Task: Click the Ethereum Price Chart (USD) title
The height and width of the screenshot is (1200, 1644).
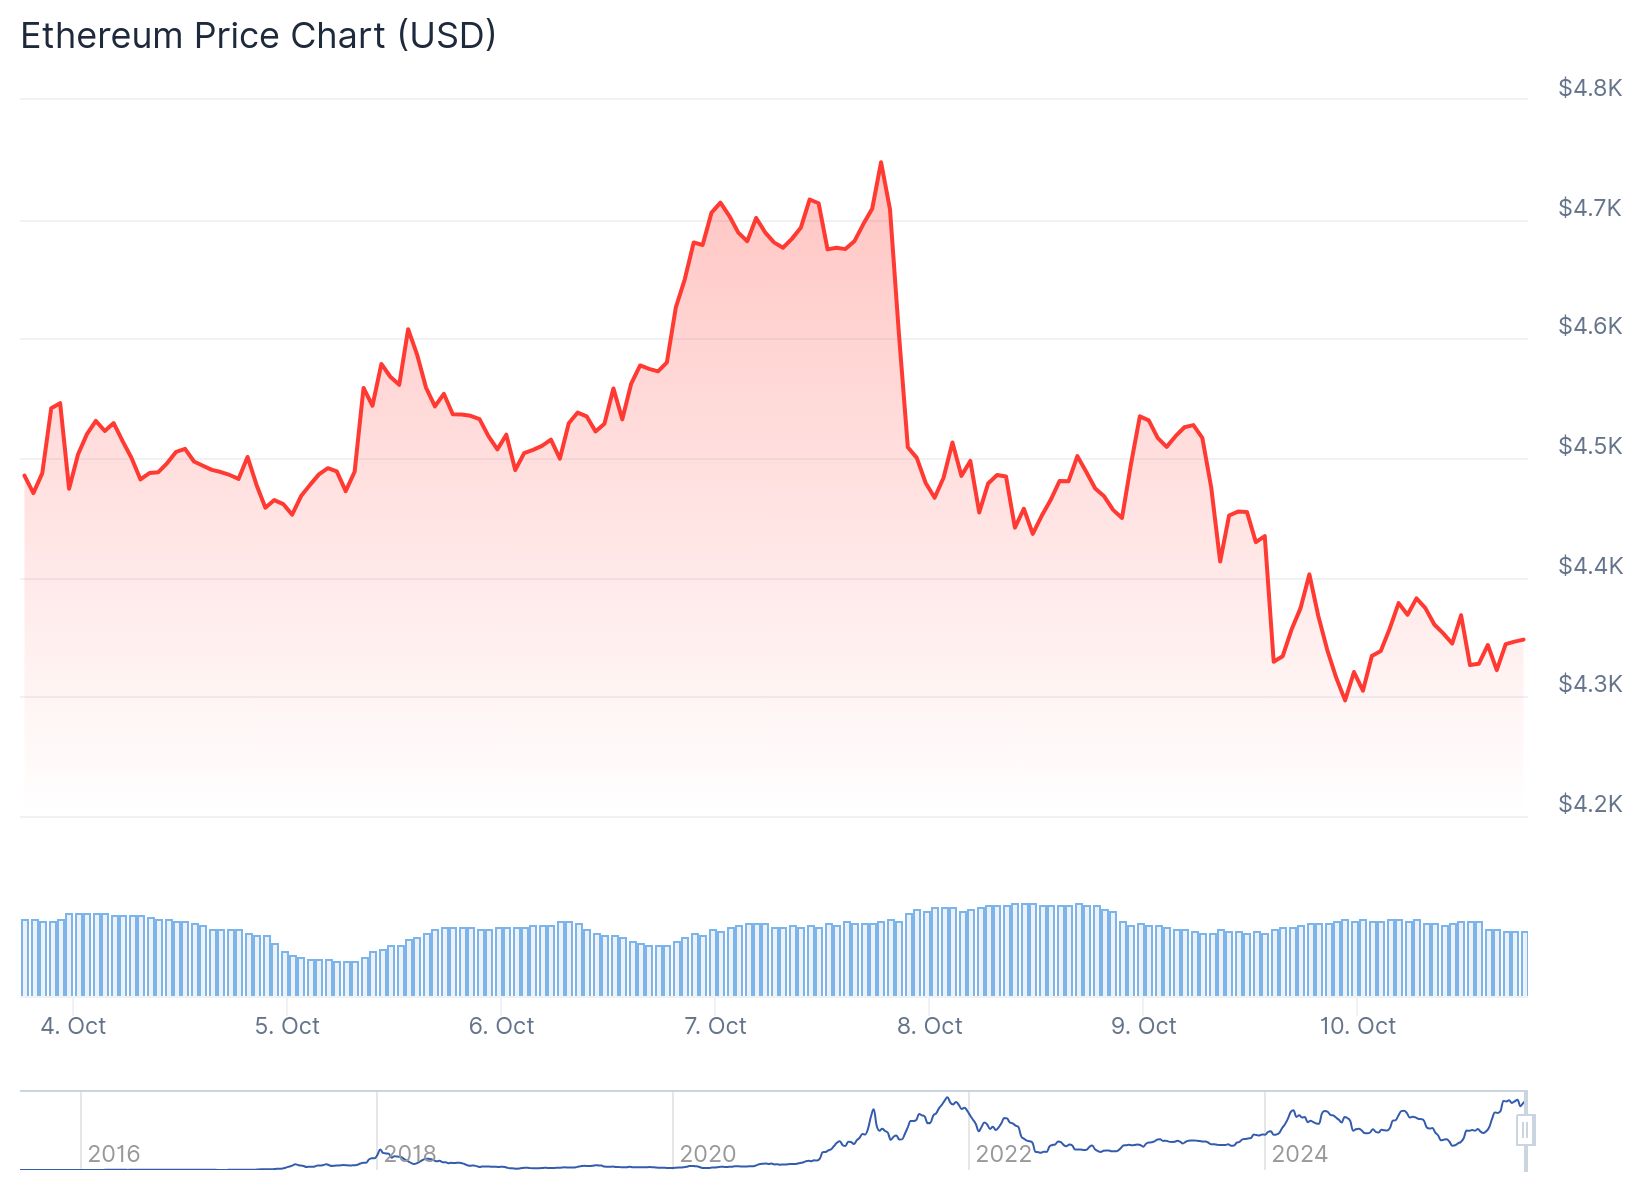Action: click(x=258, y=36)
